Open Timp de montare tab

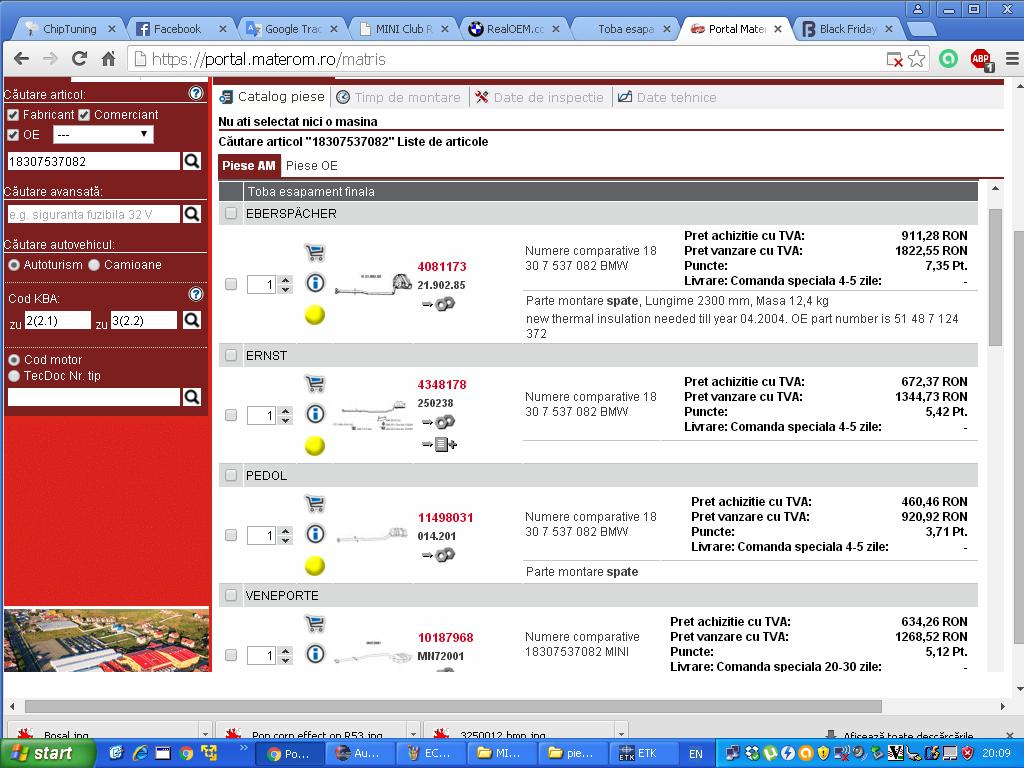pos(398,97)
